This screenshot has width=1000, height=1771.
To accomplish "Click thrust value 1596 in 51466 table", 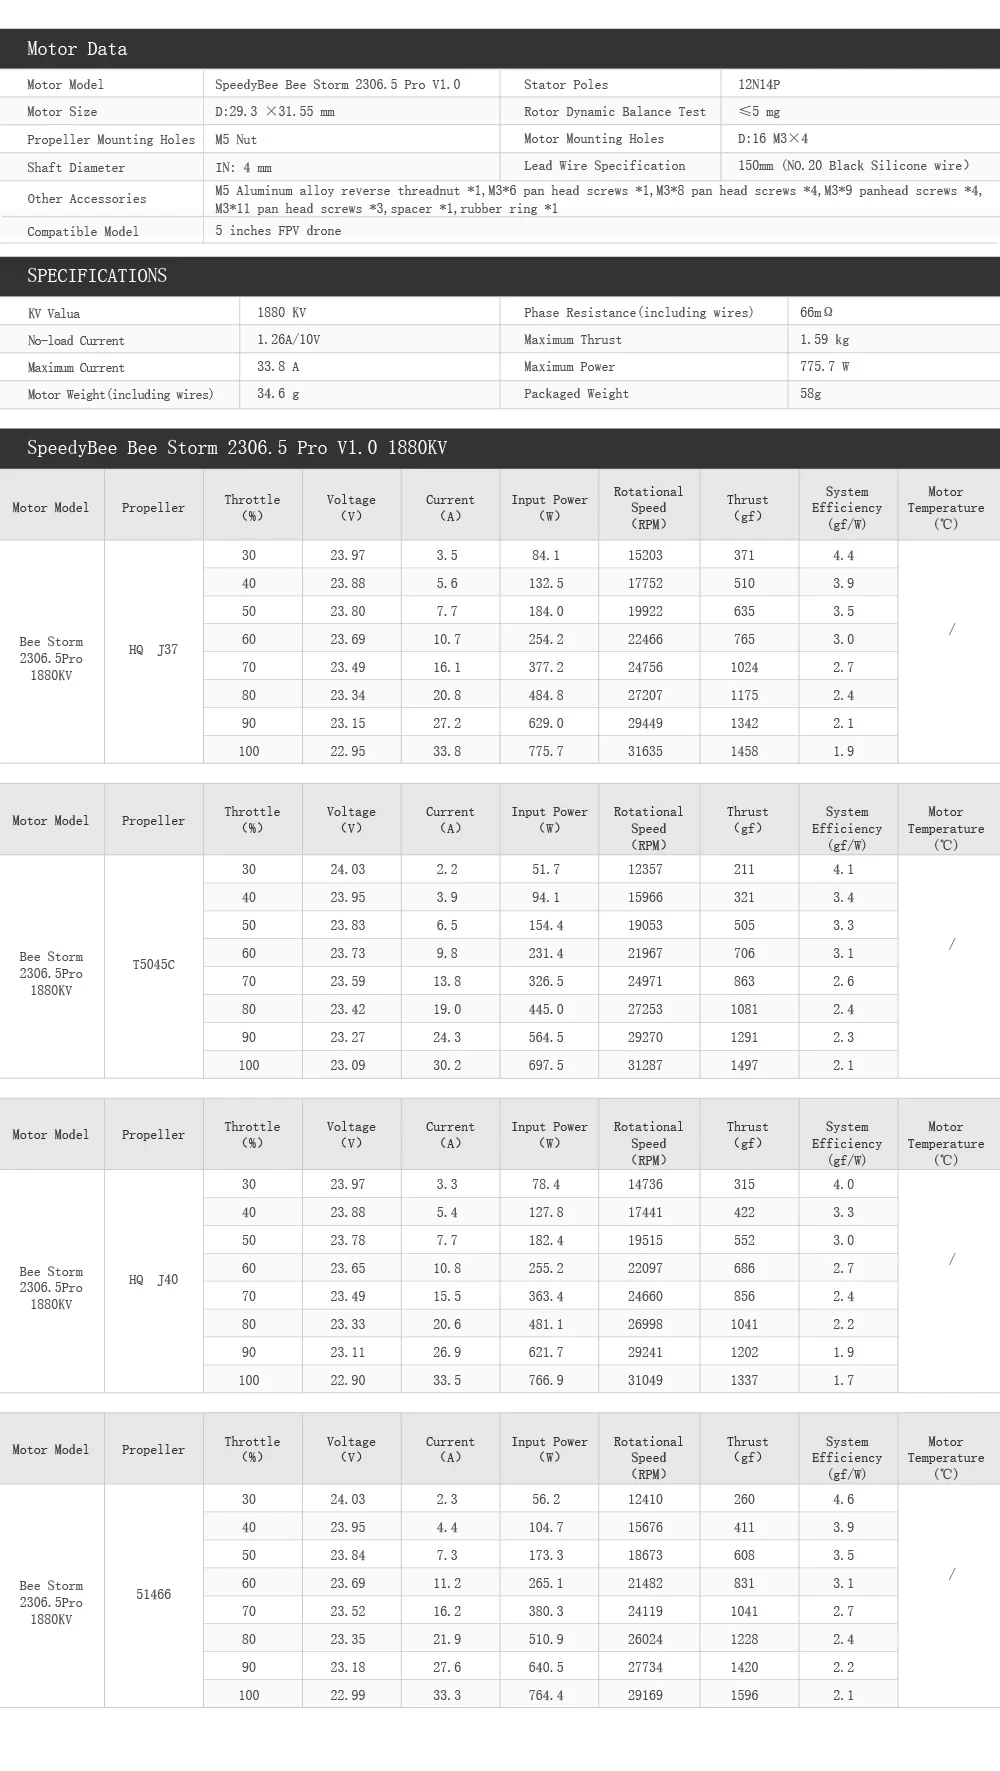I will click(744, 1696).
